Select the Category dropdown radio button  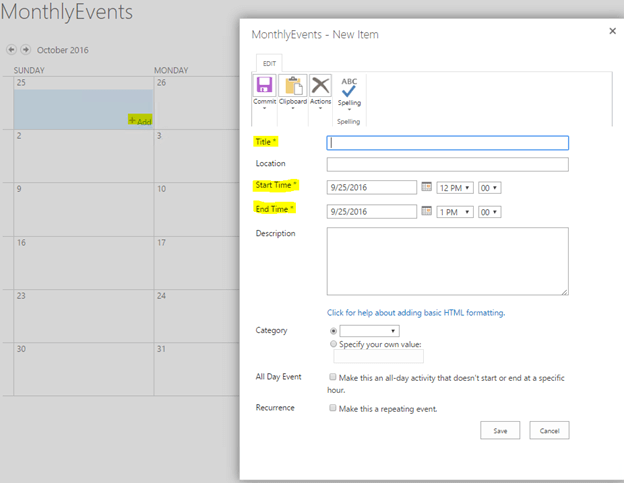click(333, 331)
